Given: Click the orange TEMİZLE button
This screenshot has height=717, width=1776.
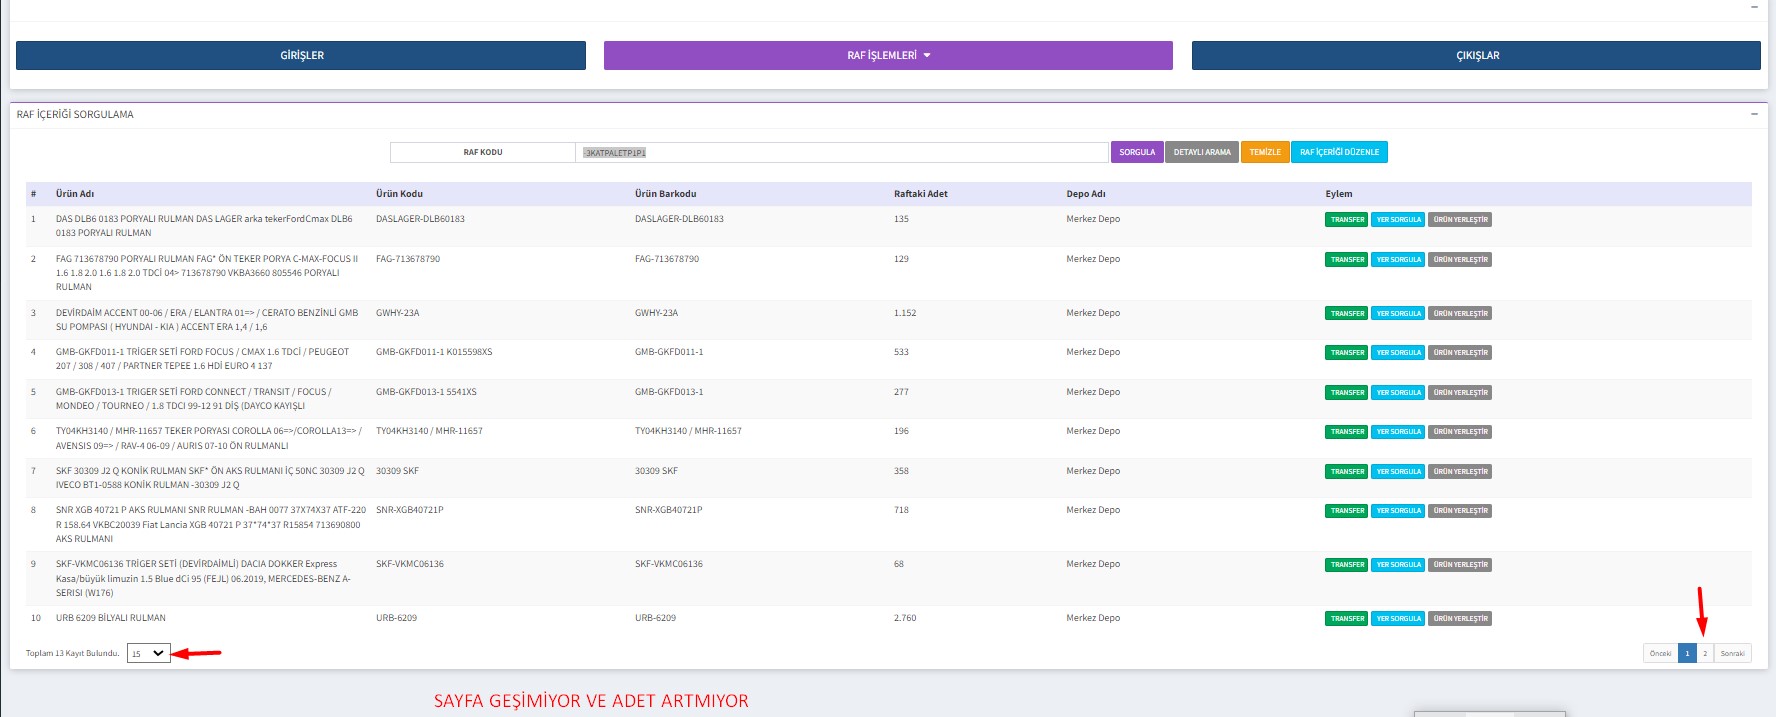Looking at the screenshot, I should coord(1265,153).
